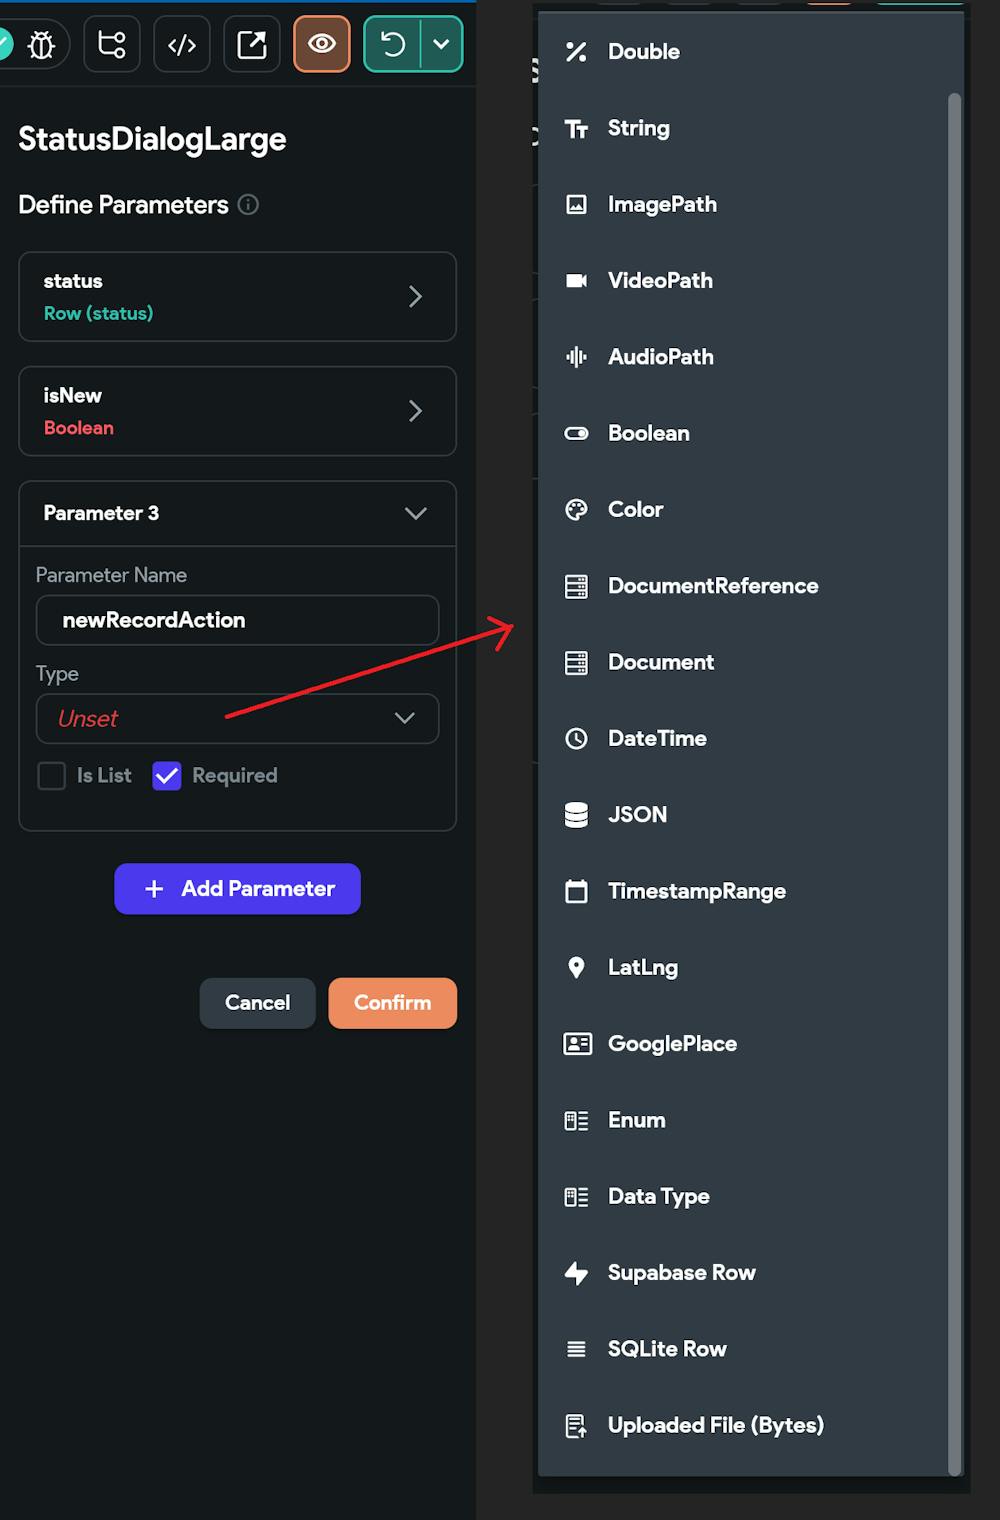This screenshot has height=1520, width=1000.
Task: Open the Unset type dropdown
Action: (x=237, y=719)
